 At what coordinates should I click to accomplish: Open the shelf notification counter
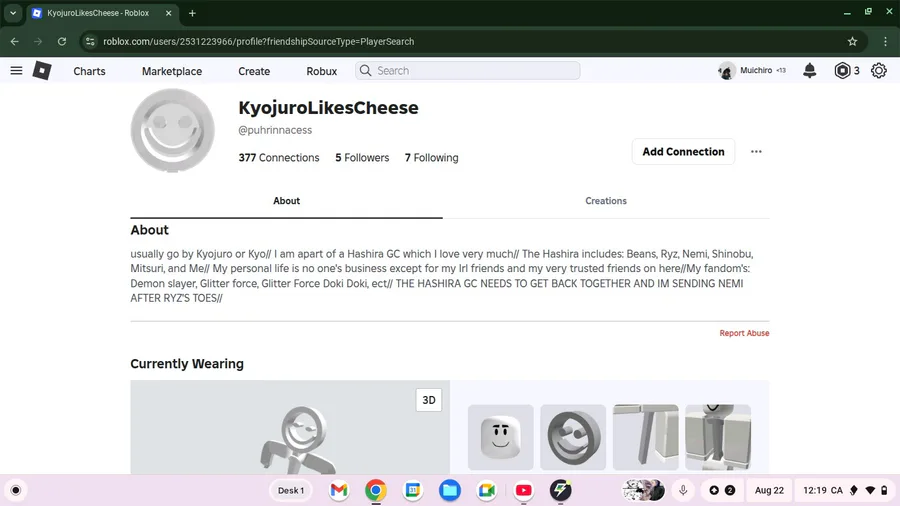pos(721,490)
